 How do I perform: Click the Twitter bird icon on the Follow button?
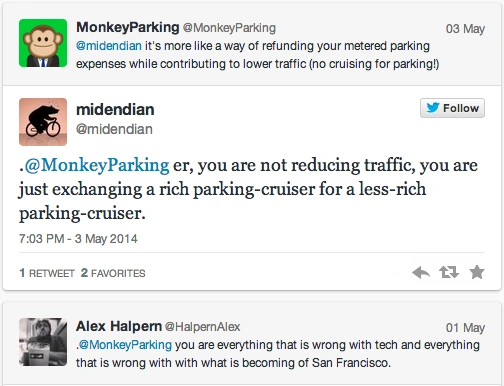(433, 108)
